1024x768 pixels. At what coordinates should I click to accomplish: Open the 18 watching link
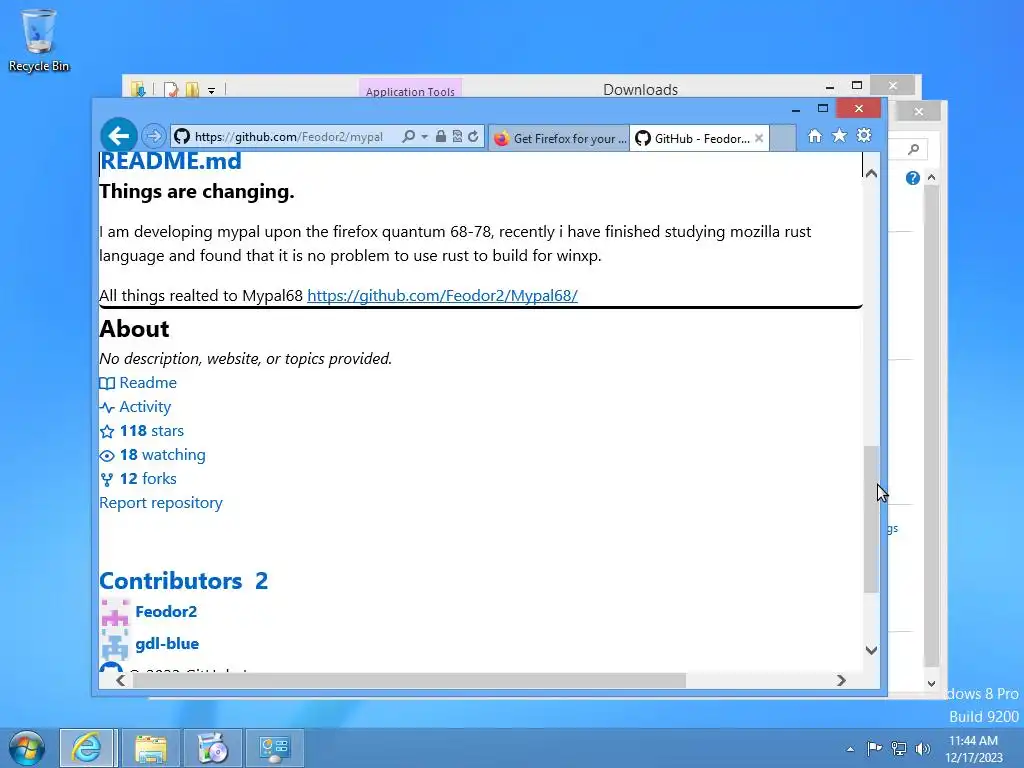coord(163,455)
